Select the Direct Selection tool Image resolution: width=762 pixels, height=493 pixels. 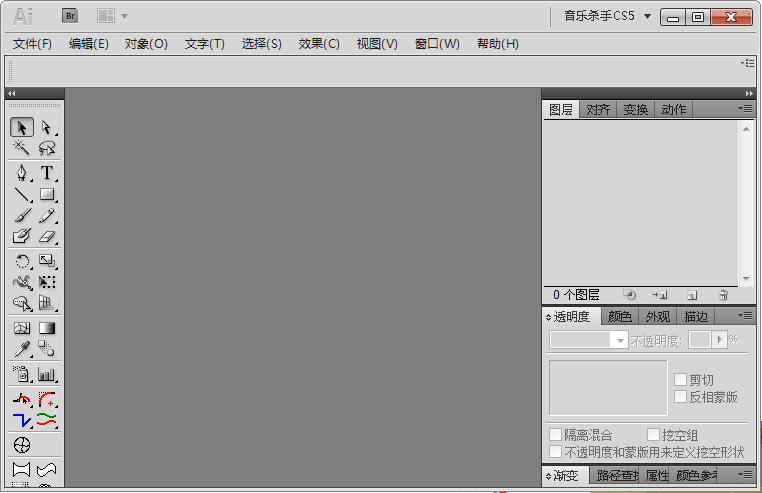coord(47,128)
